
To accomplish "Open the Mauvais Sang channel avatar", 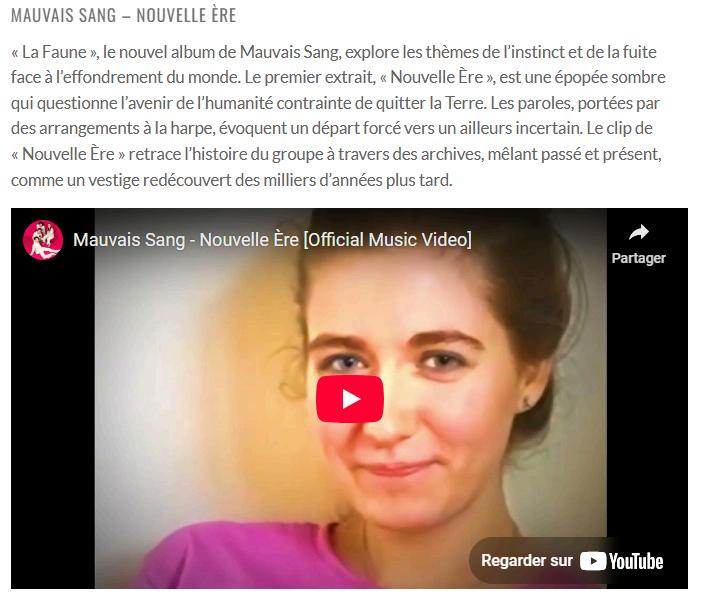I will [43, 240].
